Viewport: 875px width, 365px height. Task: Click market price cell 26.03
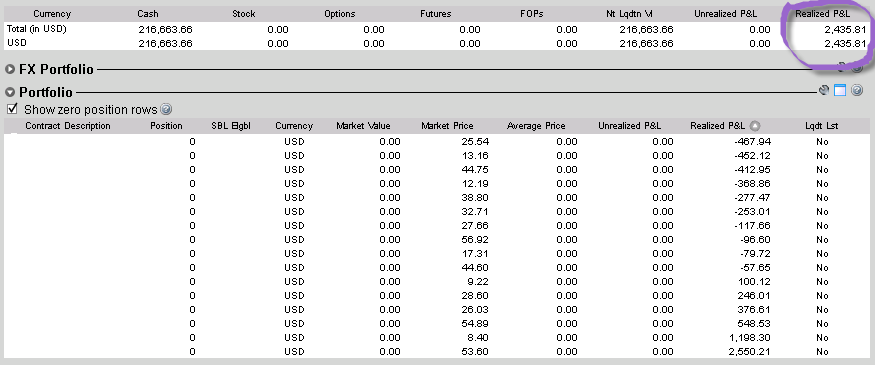click(475, 309)
